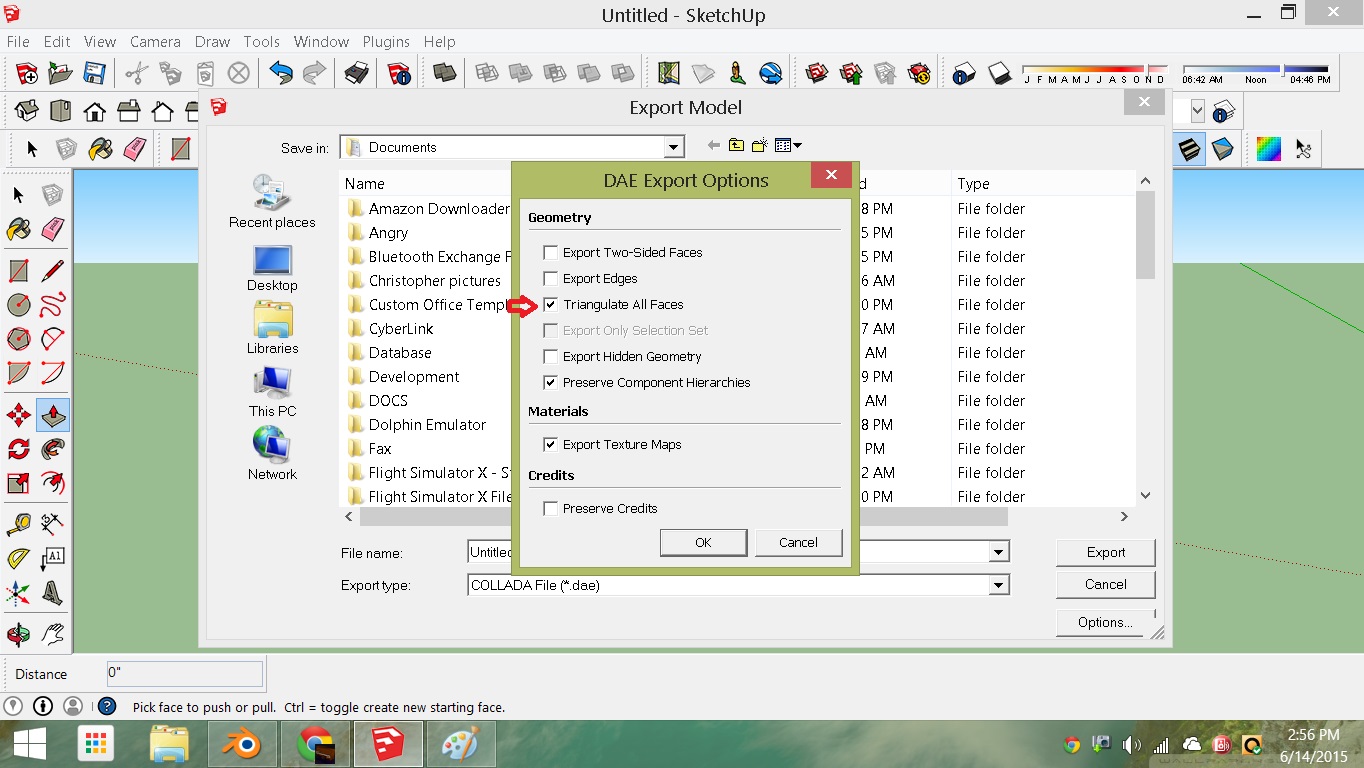Expand the Save in Documents dropdown
Viewport: 1364px width, 768px height.
coord(674,148)
